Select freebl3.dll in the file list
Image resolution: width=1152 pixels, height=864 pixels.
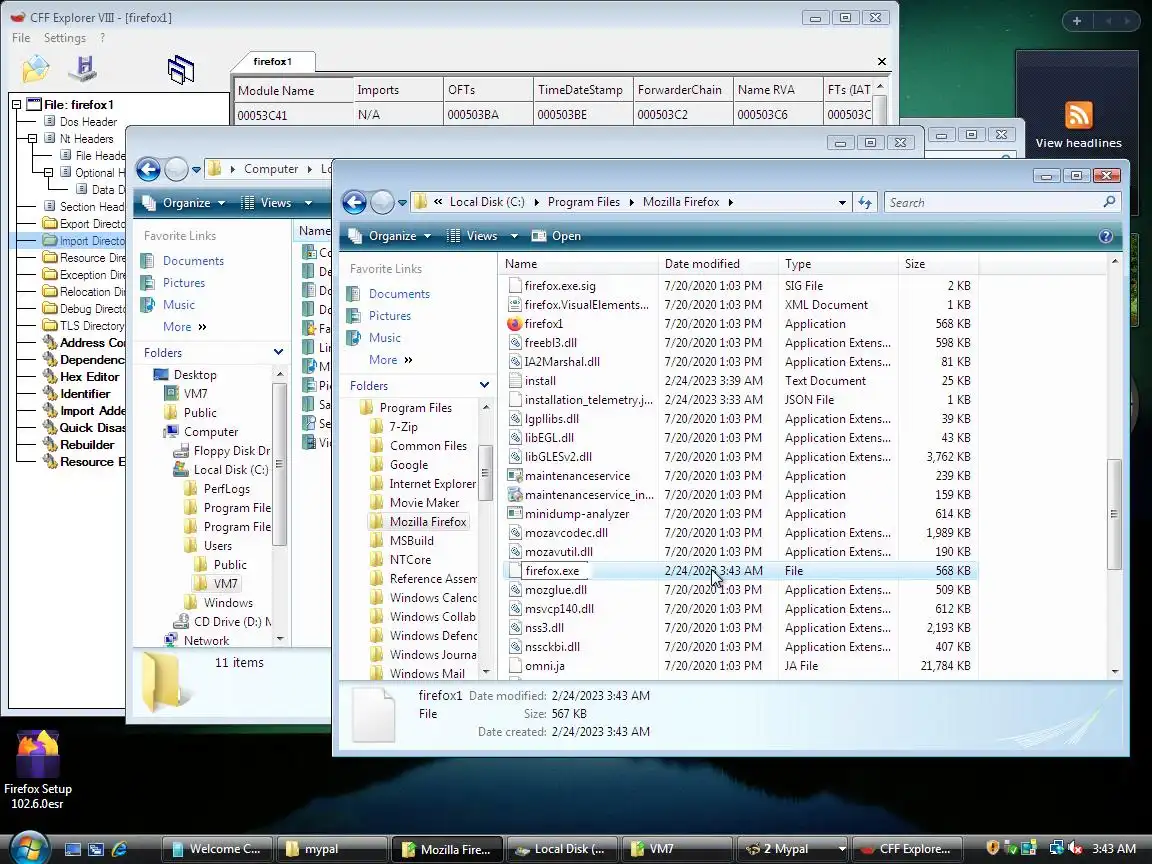(x=550, y=343)
